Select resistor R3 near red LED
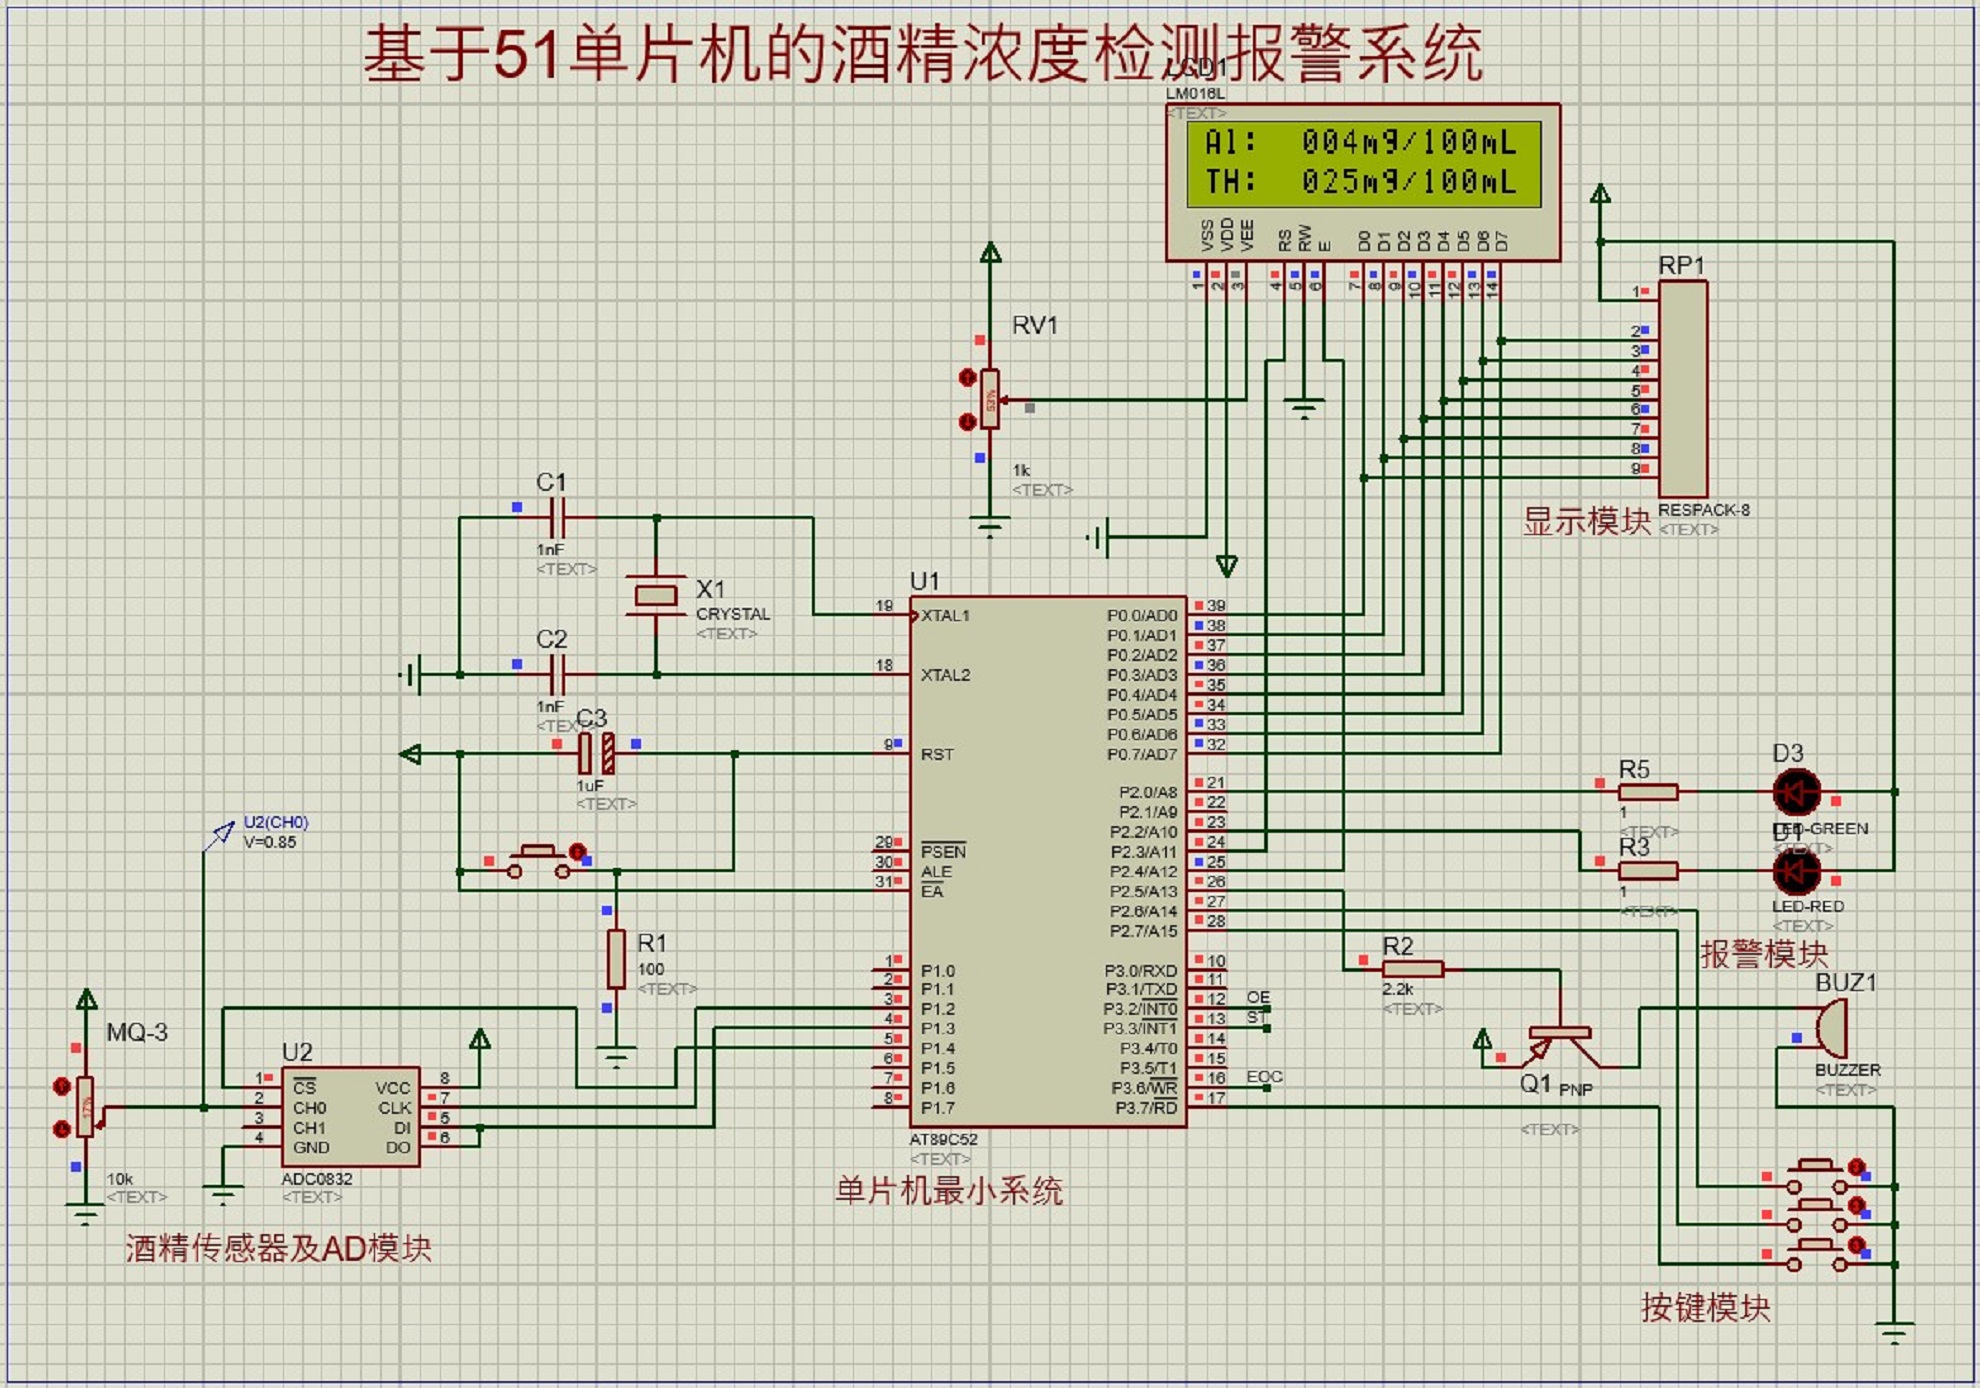Screen dimensions: 1980x1388 coord(1647,871)
